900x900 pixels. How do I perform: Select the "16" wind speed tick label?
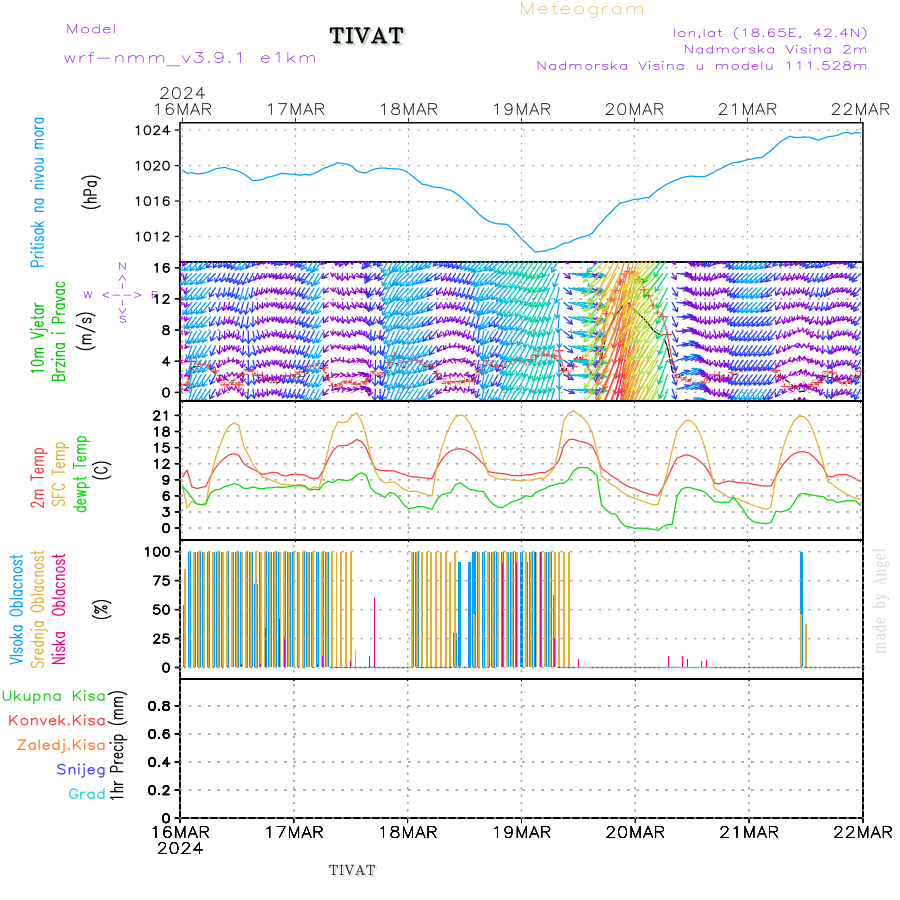(162, 268)
